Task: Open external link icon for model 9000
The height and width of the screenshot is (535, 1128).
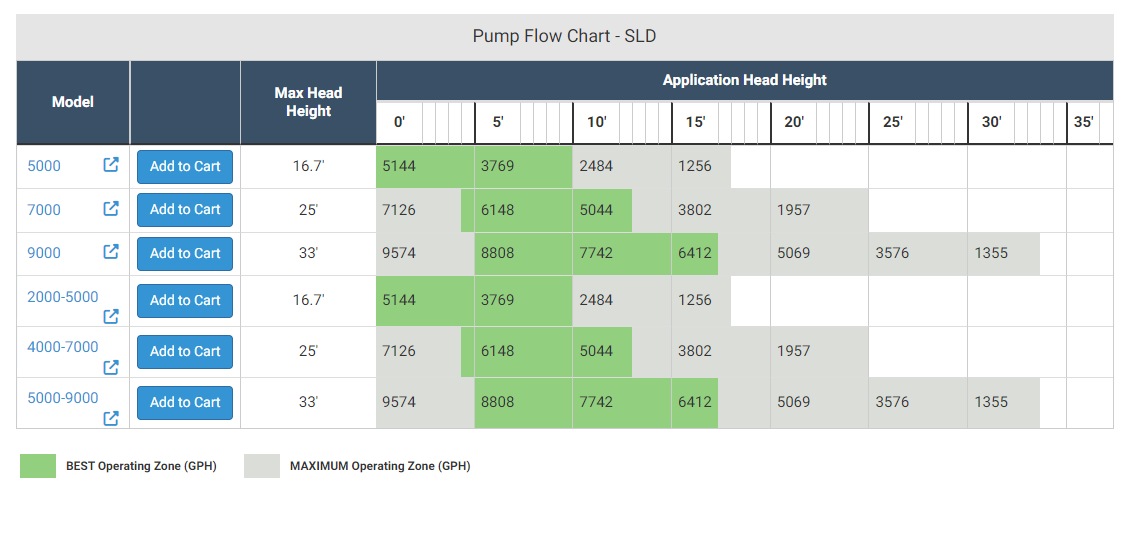Action: click(x=111, y=252)
